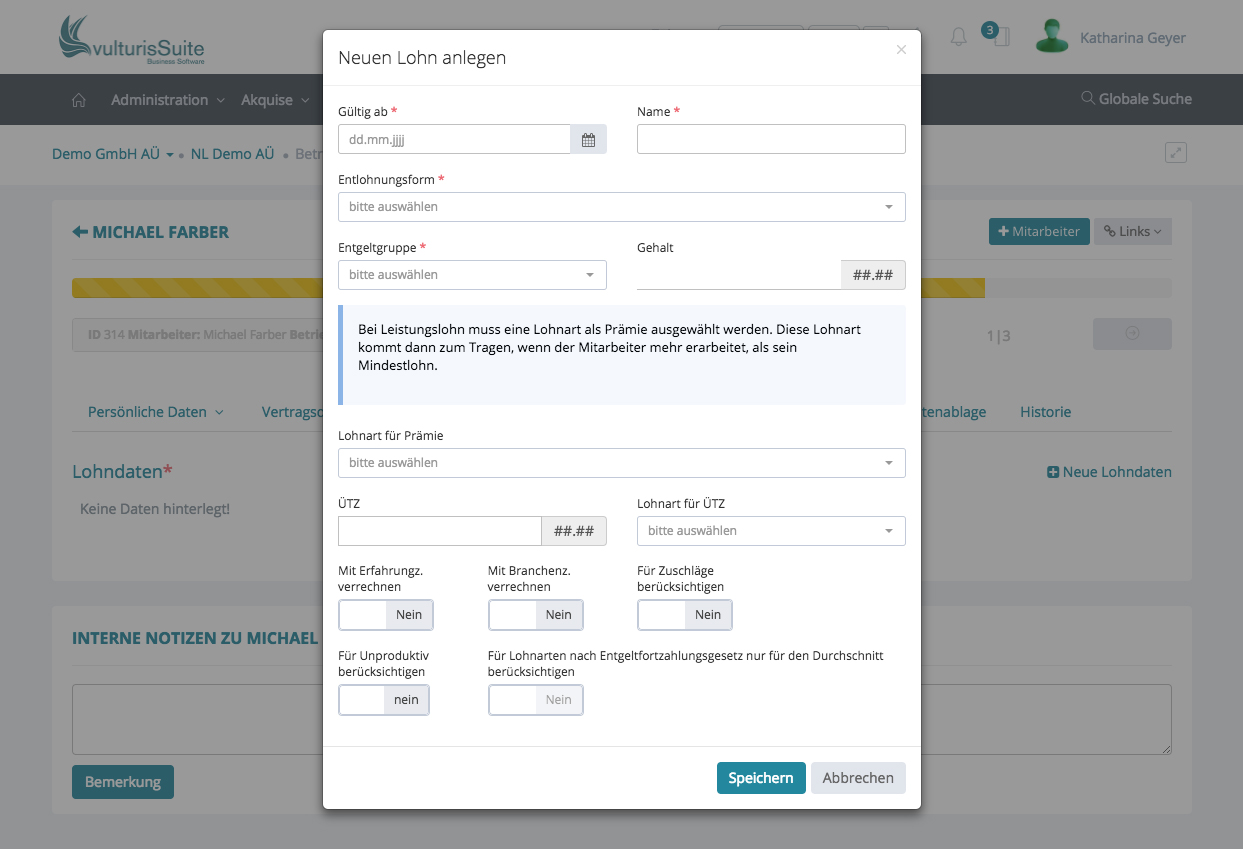Switch to the Historie tab
The image size is (1243, 849).
[1045, 412]
